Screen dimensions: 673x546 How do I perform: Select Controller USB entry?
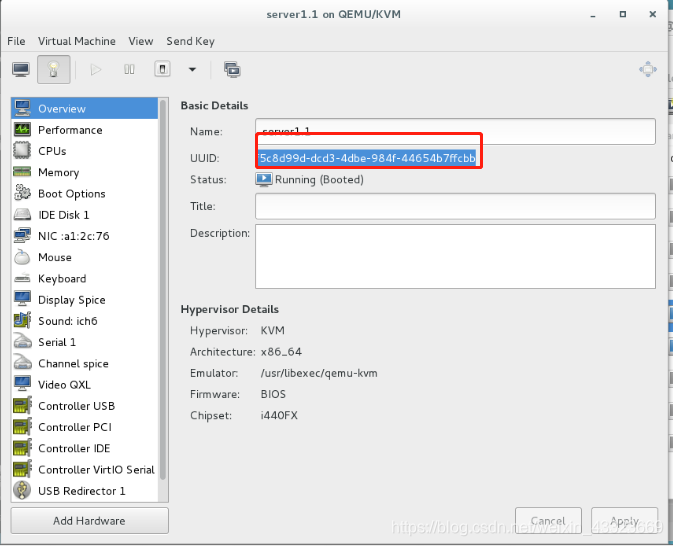85,406
